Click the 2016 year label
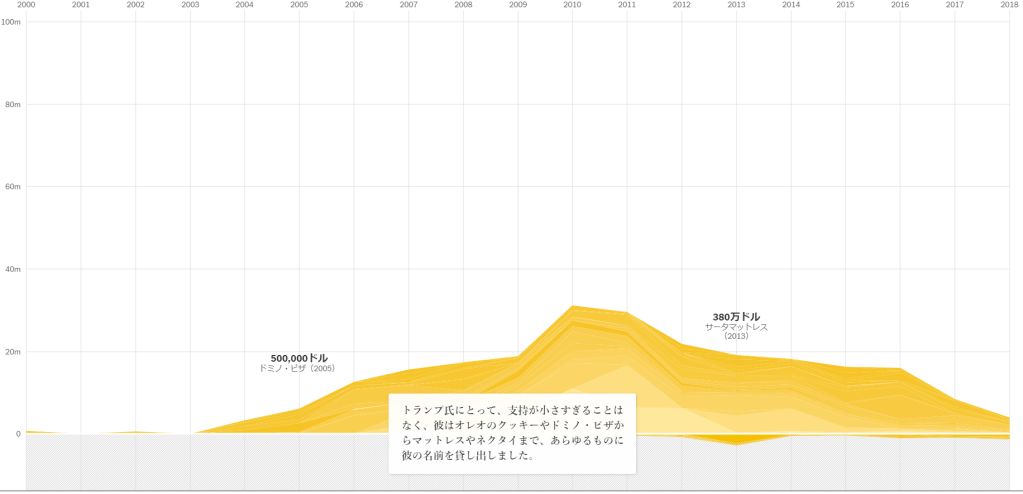The width and height of the screenshot is (1023, 494). tap(900, 5)
